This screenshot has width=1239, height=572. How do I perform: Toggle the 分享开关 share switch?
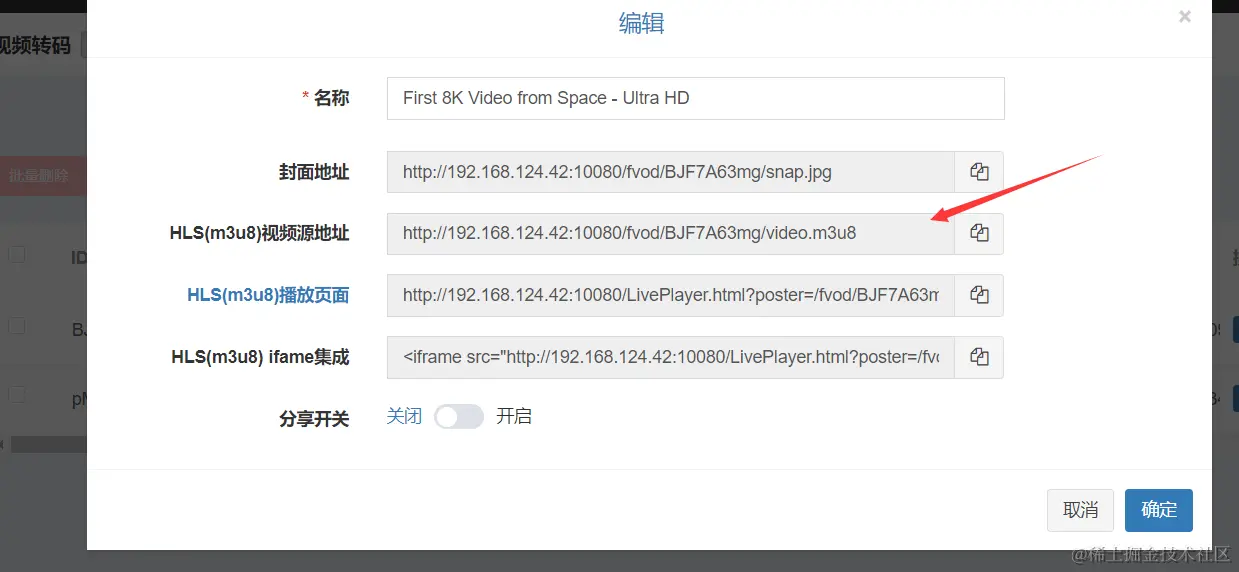[x=459, y=417]
